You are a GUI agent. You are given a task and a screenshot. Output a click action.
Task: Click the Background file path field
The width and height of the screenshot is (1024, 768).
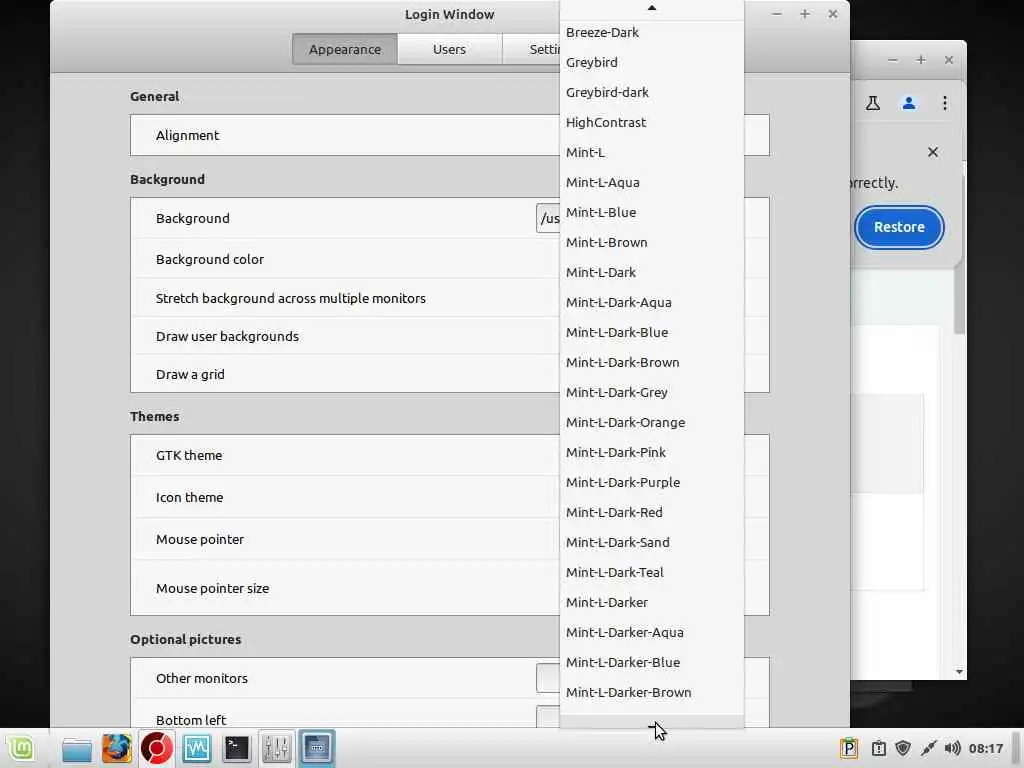(x=548, y=219)
